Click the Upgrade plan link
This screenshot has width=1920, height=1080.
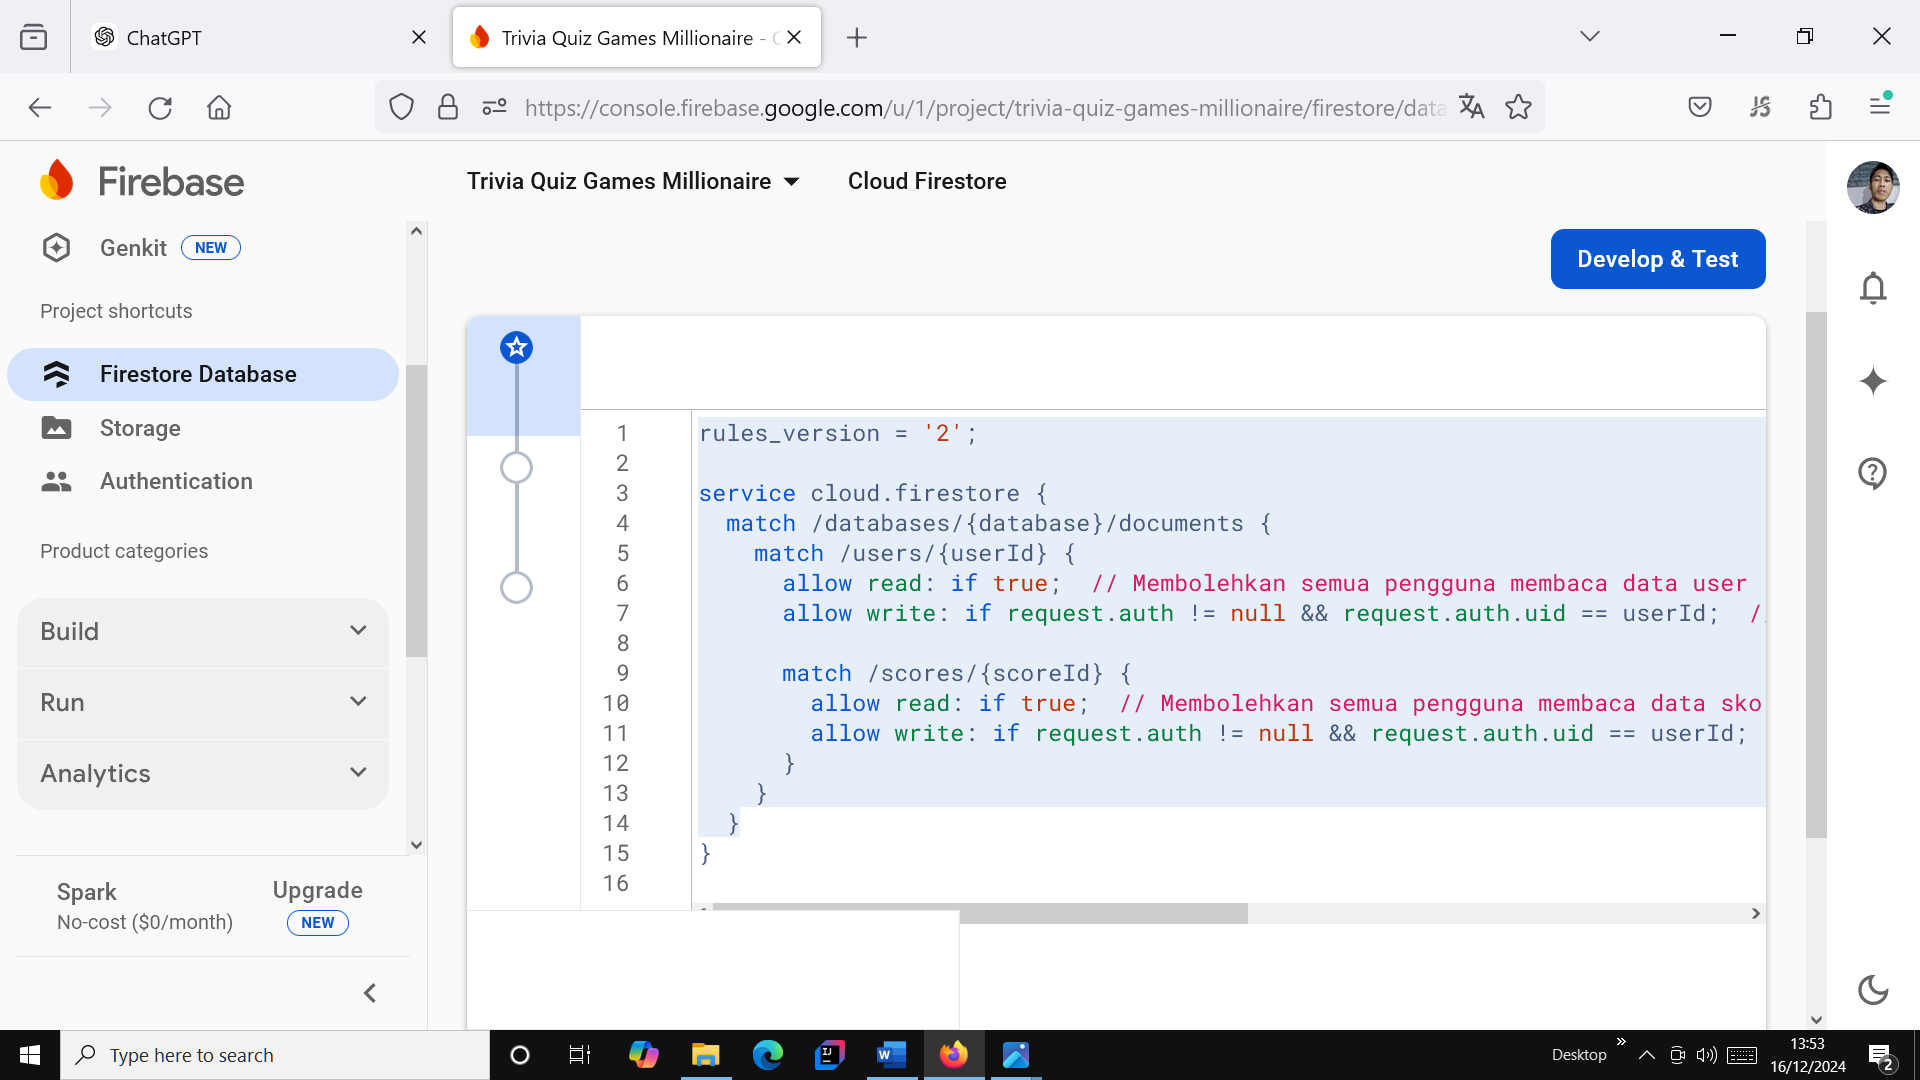(x=318, y=890)
